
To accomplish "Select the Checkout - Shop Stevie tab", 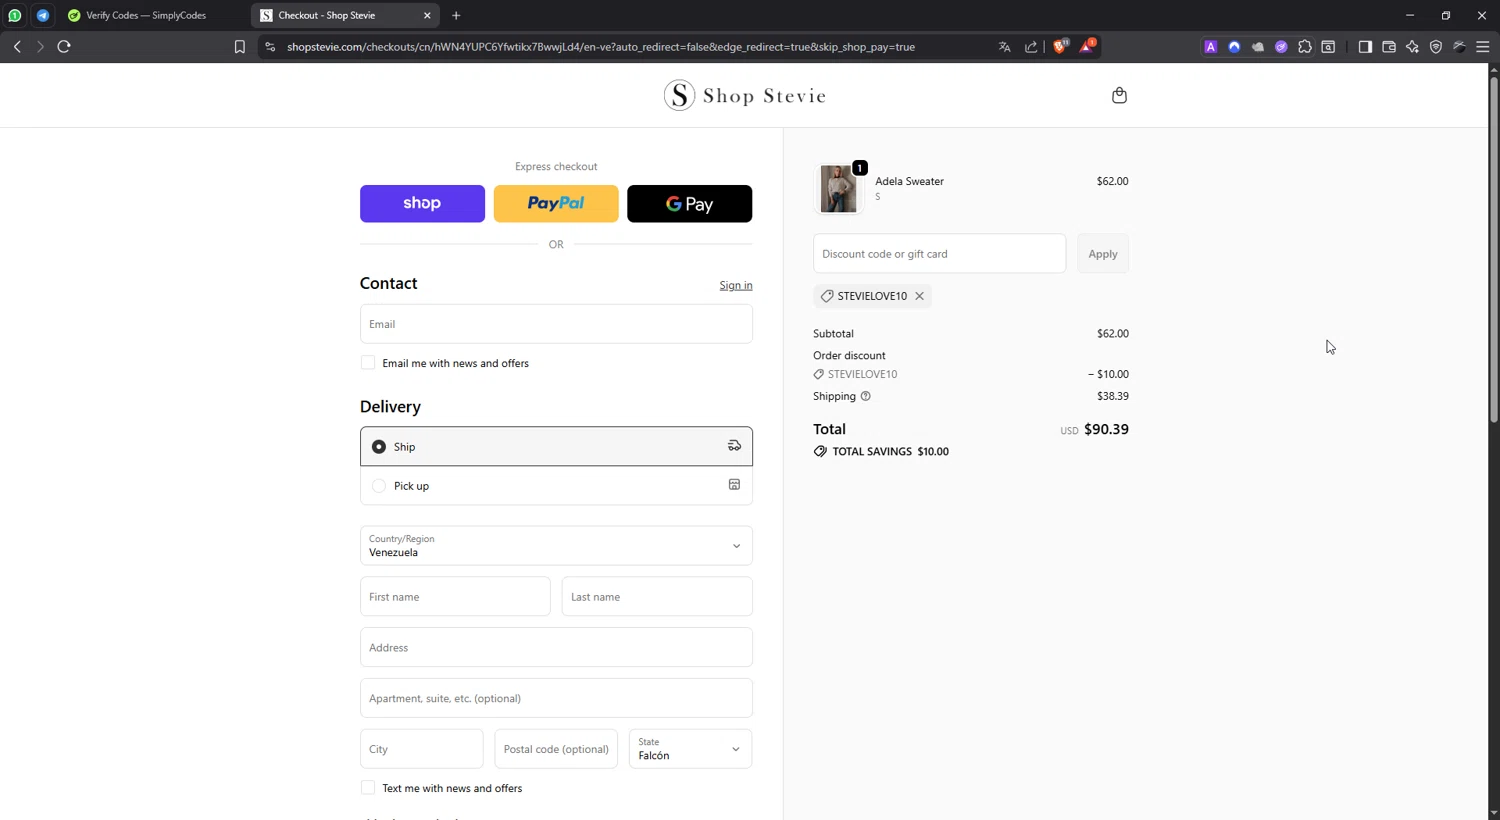I will [x=345, y=15].
